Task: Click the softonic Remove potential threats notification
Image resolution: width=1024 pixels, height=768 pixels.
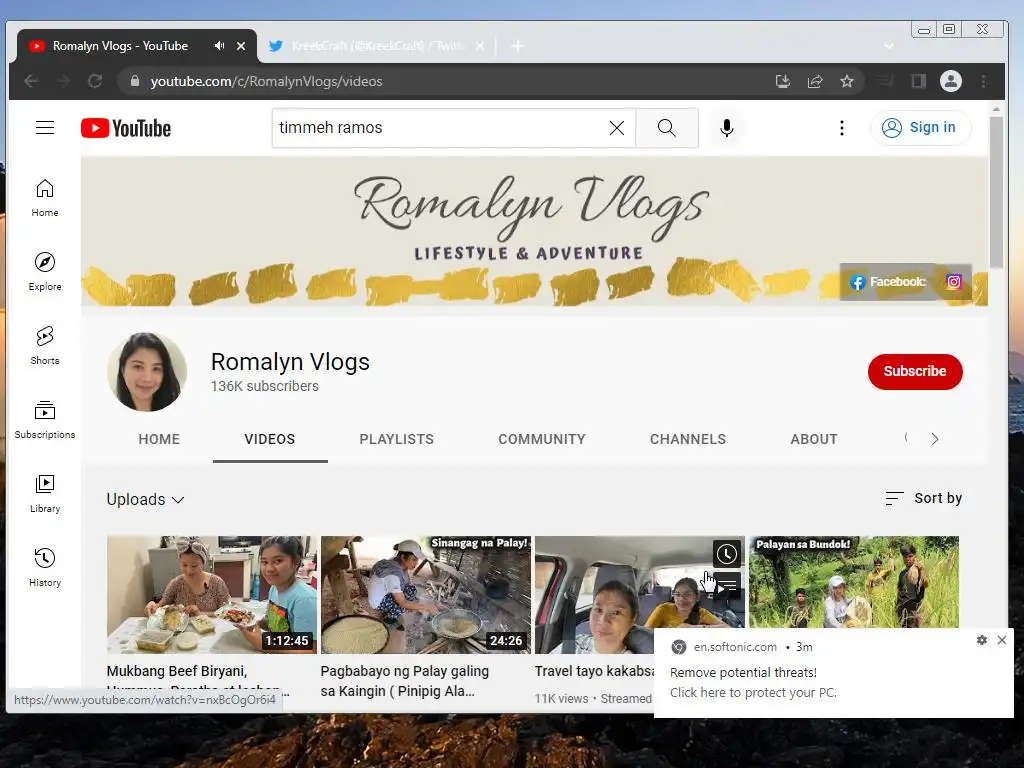Action: click(x=833, y=673)
